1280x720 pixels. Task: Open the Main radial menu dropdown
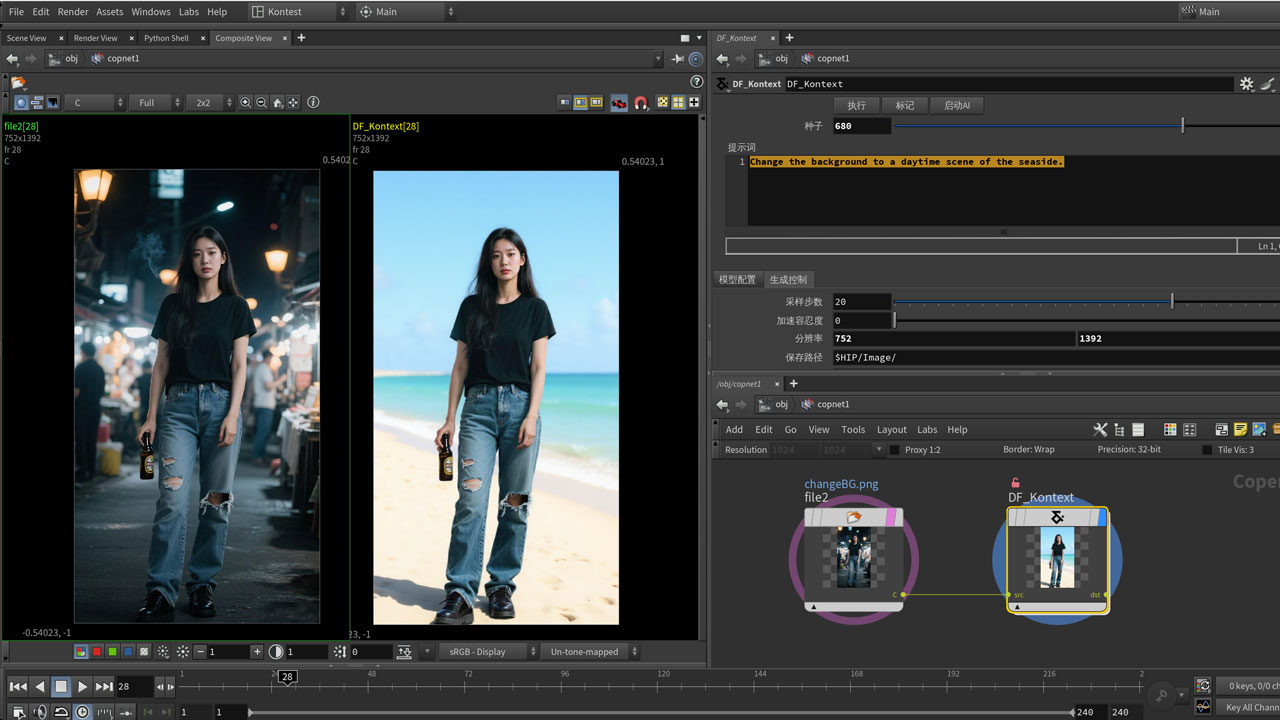click(x=405, y=12)
